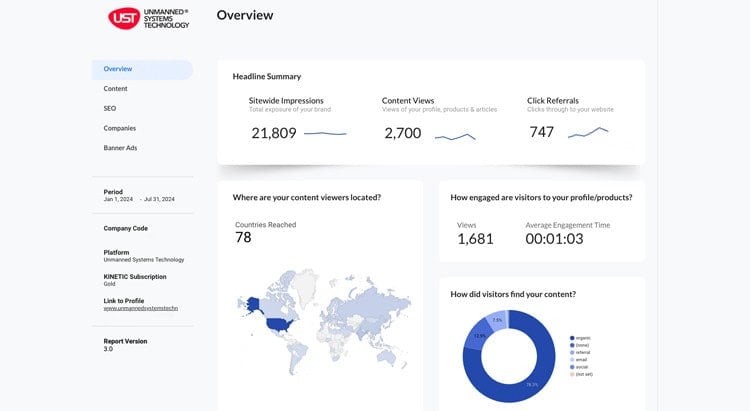750x411 pixels.
Task: Click the email legend entry
Action: pyautogui.click(x=579, y=360)
